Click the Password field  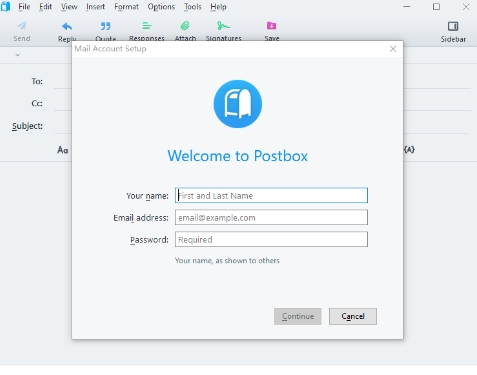(x=271, y=239)
